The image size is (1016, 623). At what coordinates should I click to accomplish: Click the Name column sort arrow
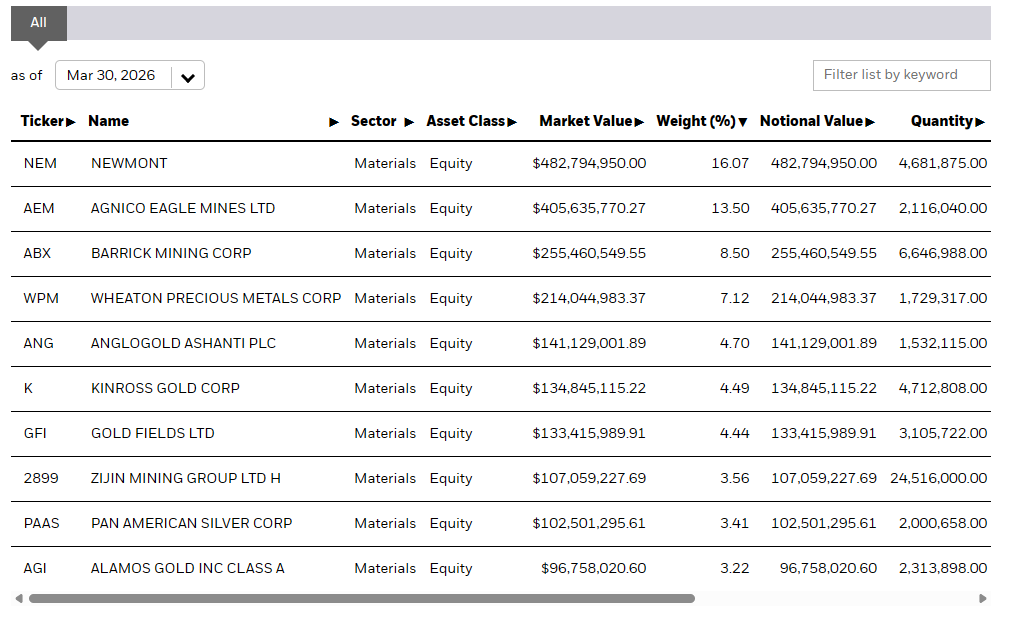coord(334,122)
